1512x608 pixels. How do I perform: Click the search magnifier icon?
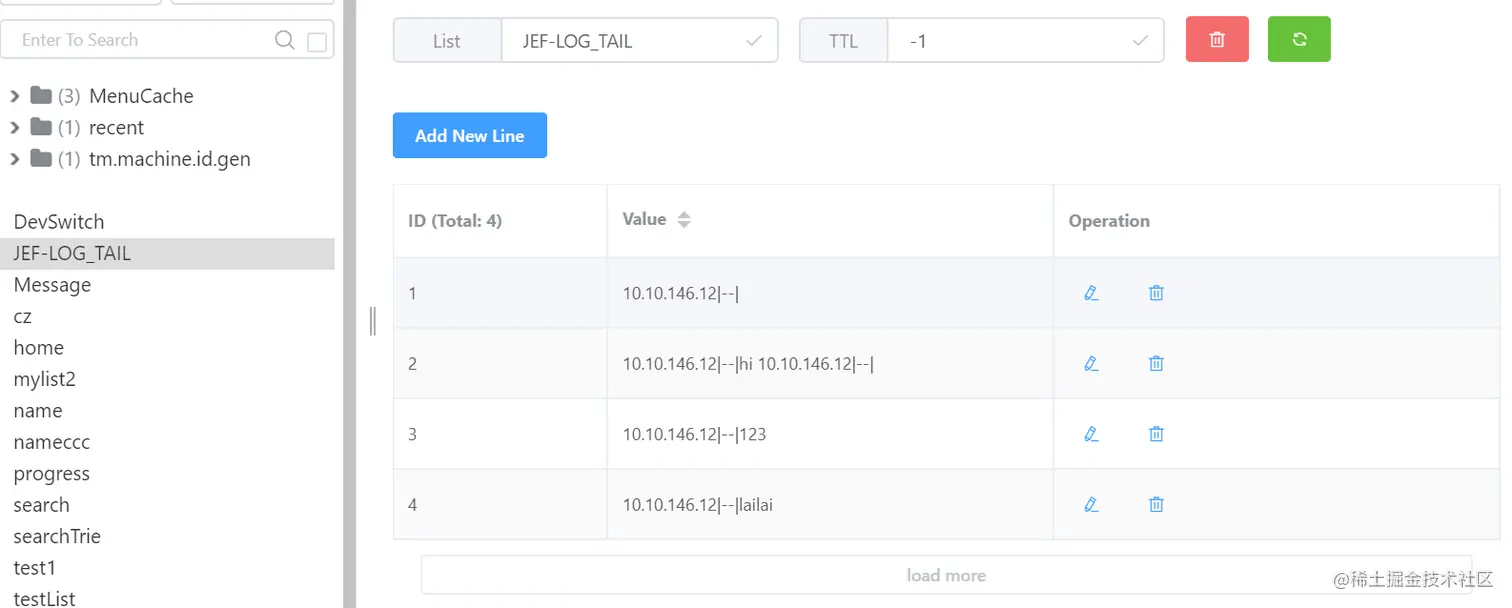[285, 40]
